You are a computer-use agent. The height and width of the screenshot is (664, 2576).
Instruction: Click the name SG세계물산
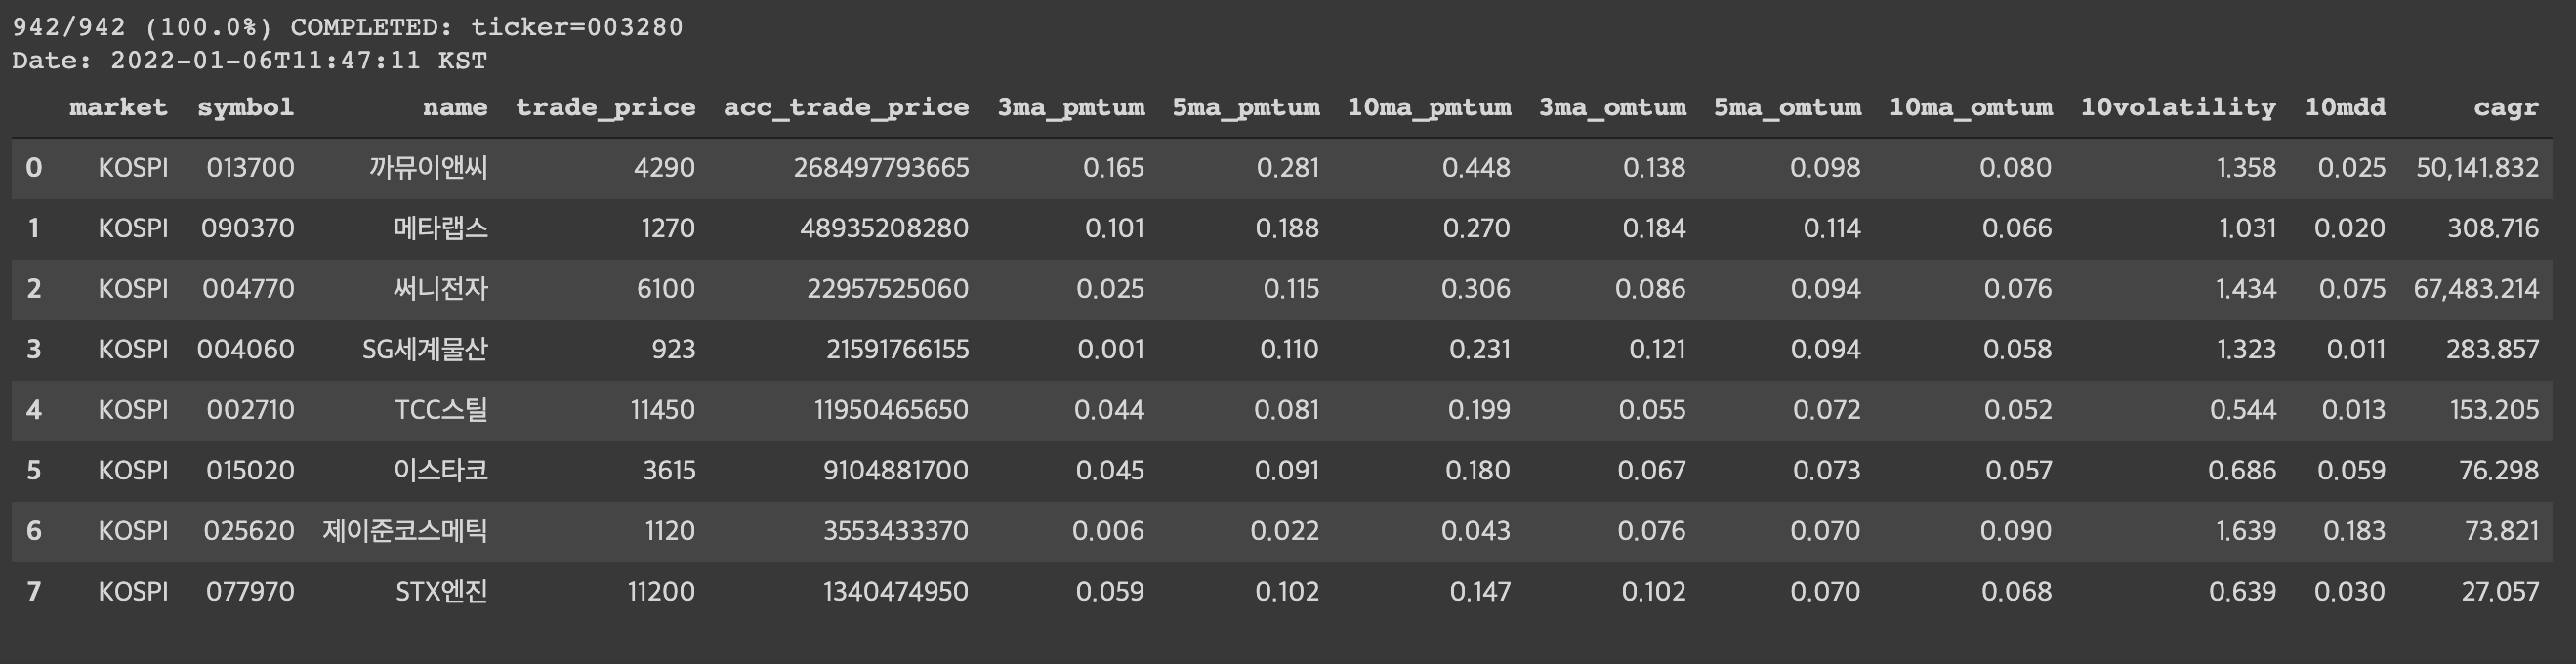click(x=425, y=349)
